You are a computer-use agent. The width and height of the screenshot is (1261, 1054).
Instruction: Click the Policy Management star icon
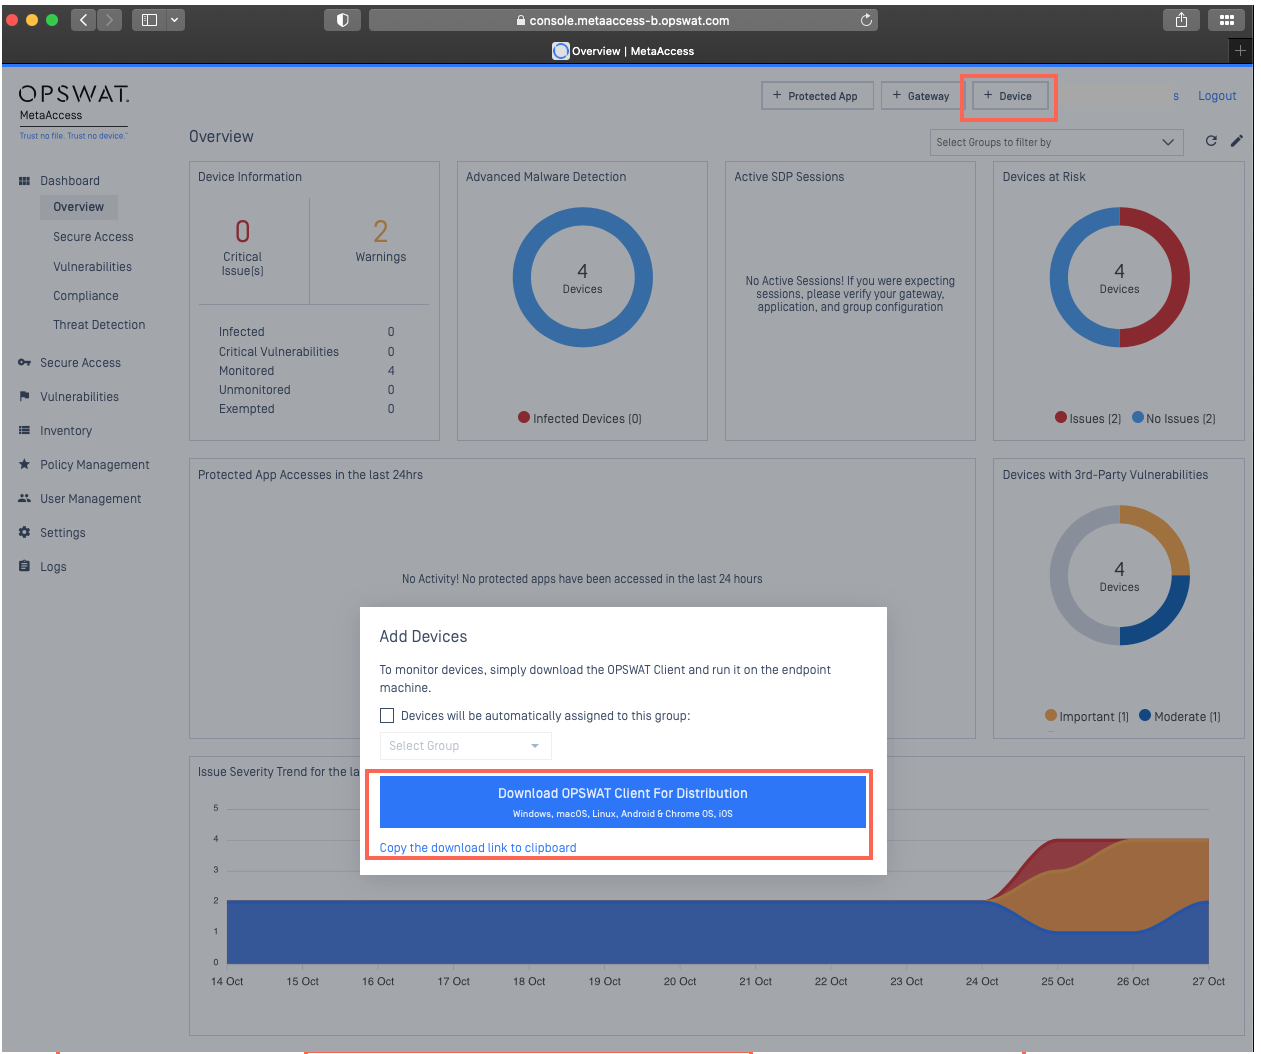(24, 465)
